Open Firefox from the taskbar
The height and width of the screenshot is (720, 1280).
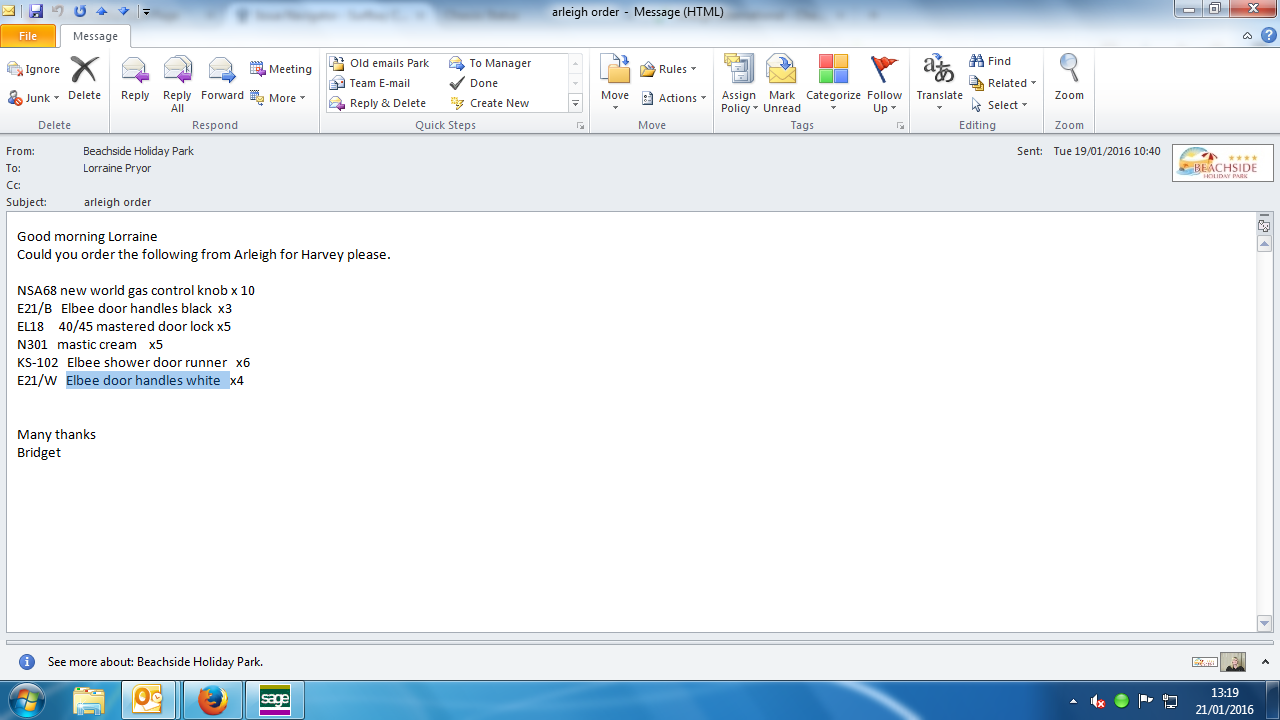tap(212, 700)
